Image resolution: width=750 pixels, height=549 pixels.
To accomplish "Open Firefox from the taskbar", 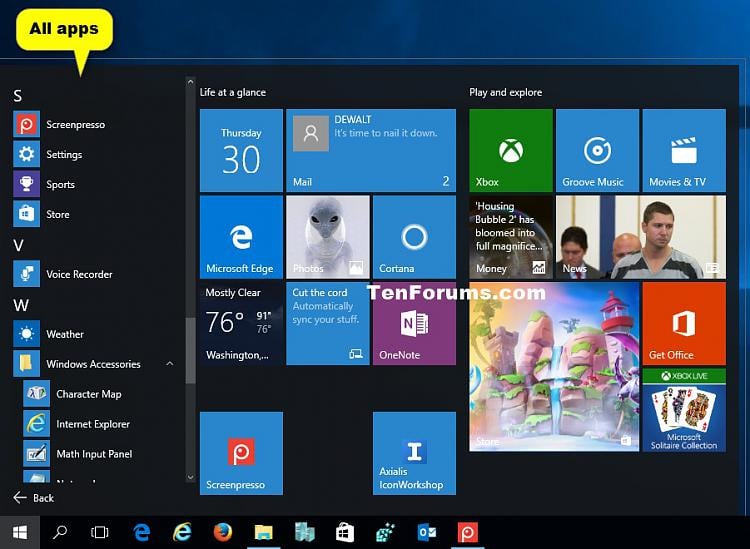I will tap(223, 532).
